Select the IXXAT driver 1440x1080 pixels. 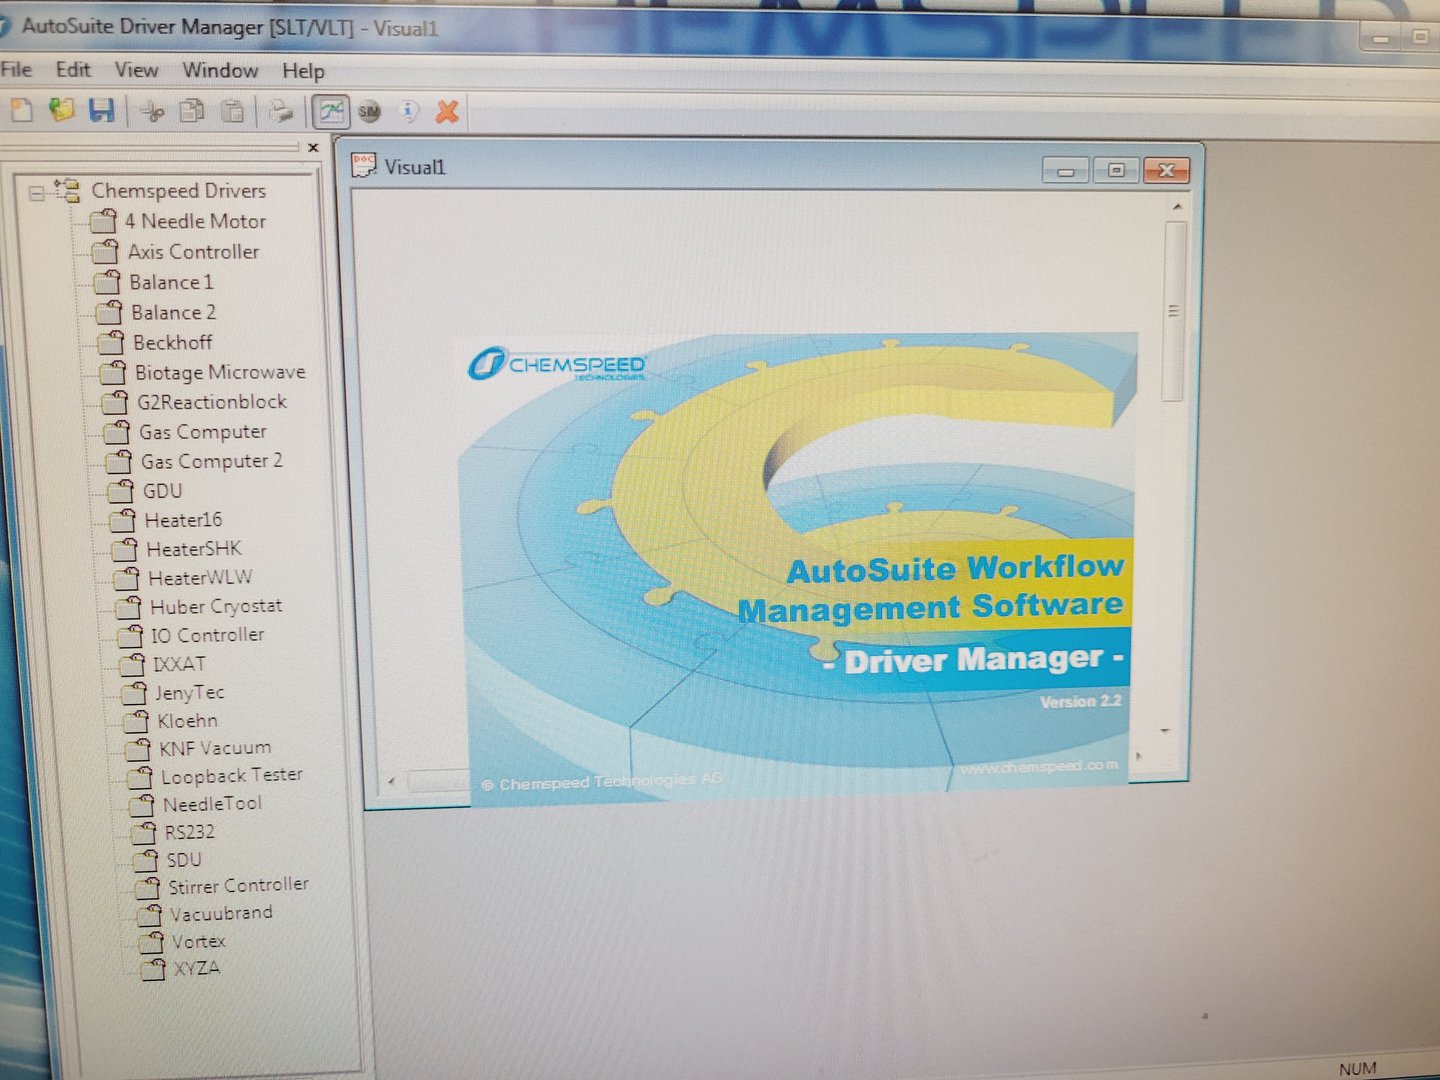[x=180, y=664]
